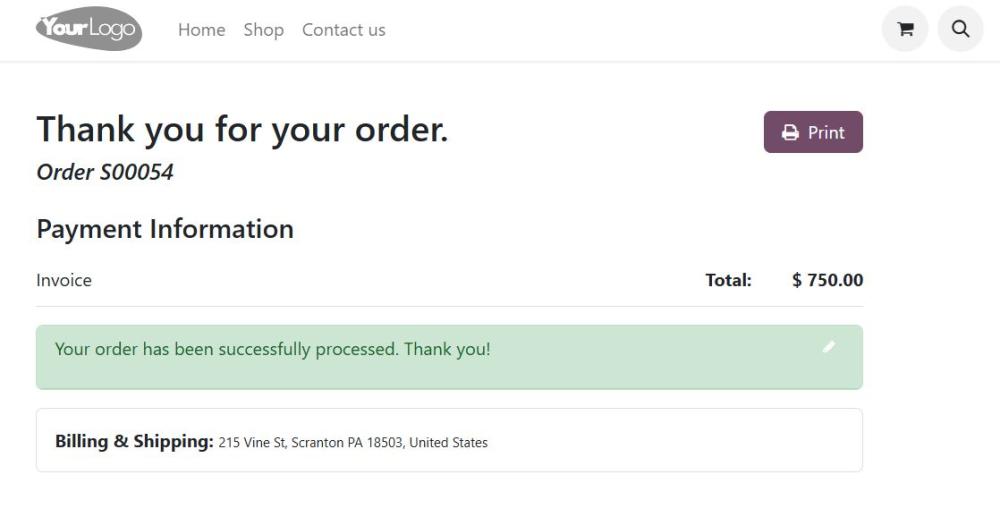Click the printer icon on Print button
The height and width of the screenshot is (517, 1000).
790,133
